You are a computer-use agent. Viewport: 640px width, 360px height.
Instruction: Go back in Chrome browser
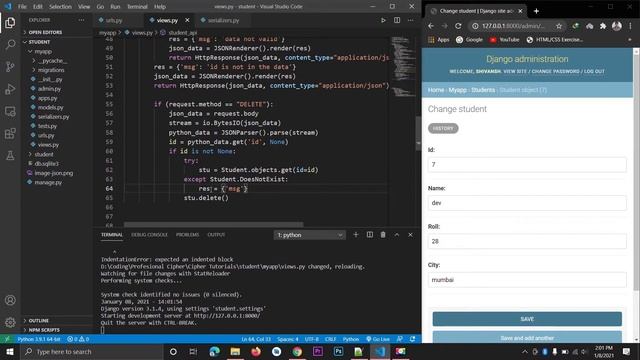pos(431,26)
